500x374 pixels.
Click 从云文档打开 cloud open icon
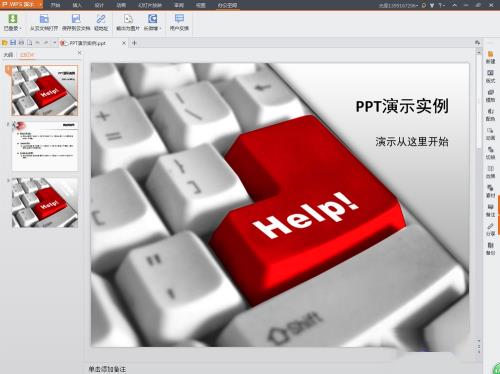pyautogui.click(x=44, y=19)
